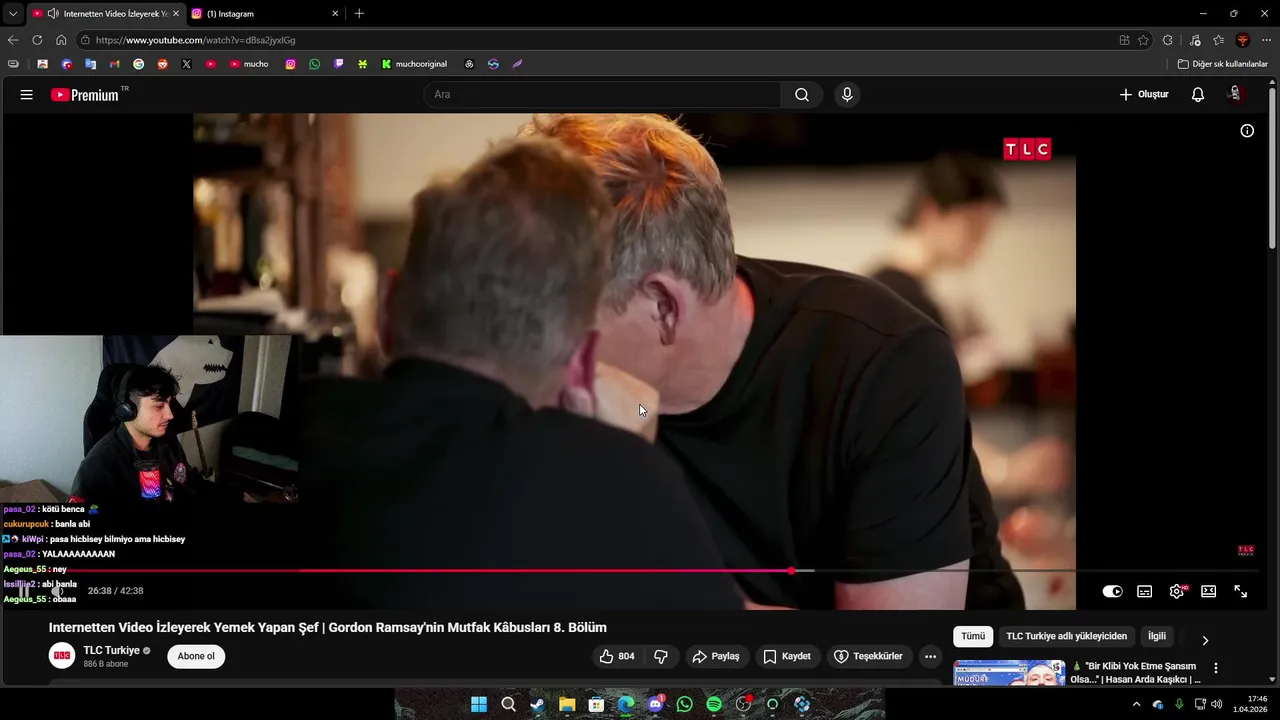
Task: Open the WhatsApp bookmark
Action: coord(314,64)
